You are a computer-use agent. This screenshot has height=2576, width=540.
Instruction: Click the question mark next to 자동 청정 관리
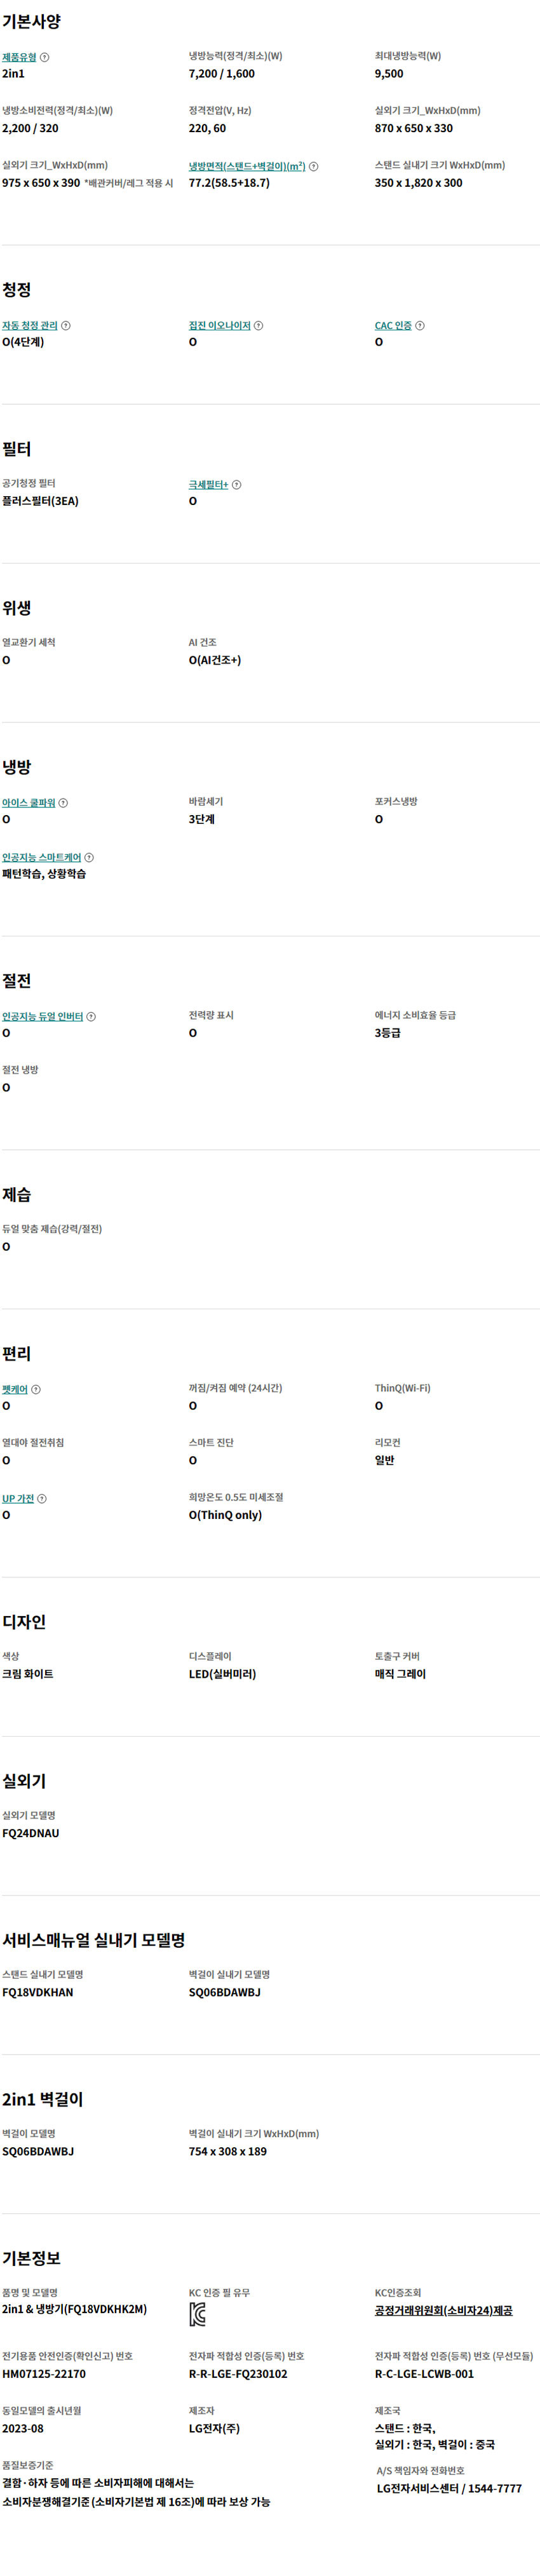tap(66, 325)
